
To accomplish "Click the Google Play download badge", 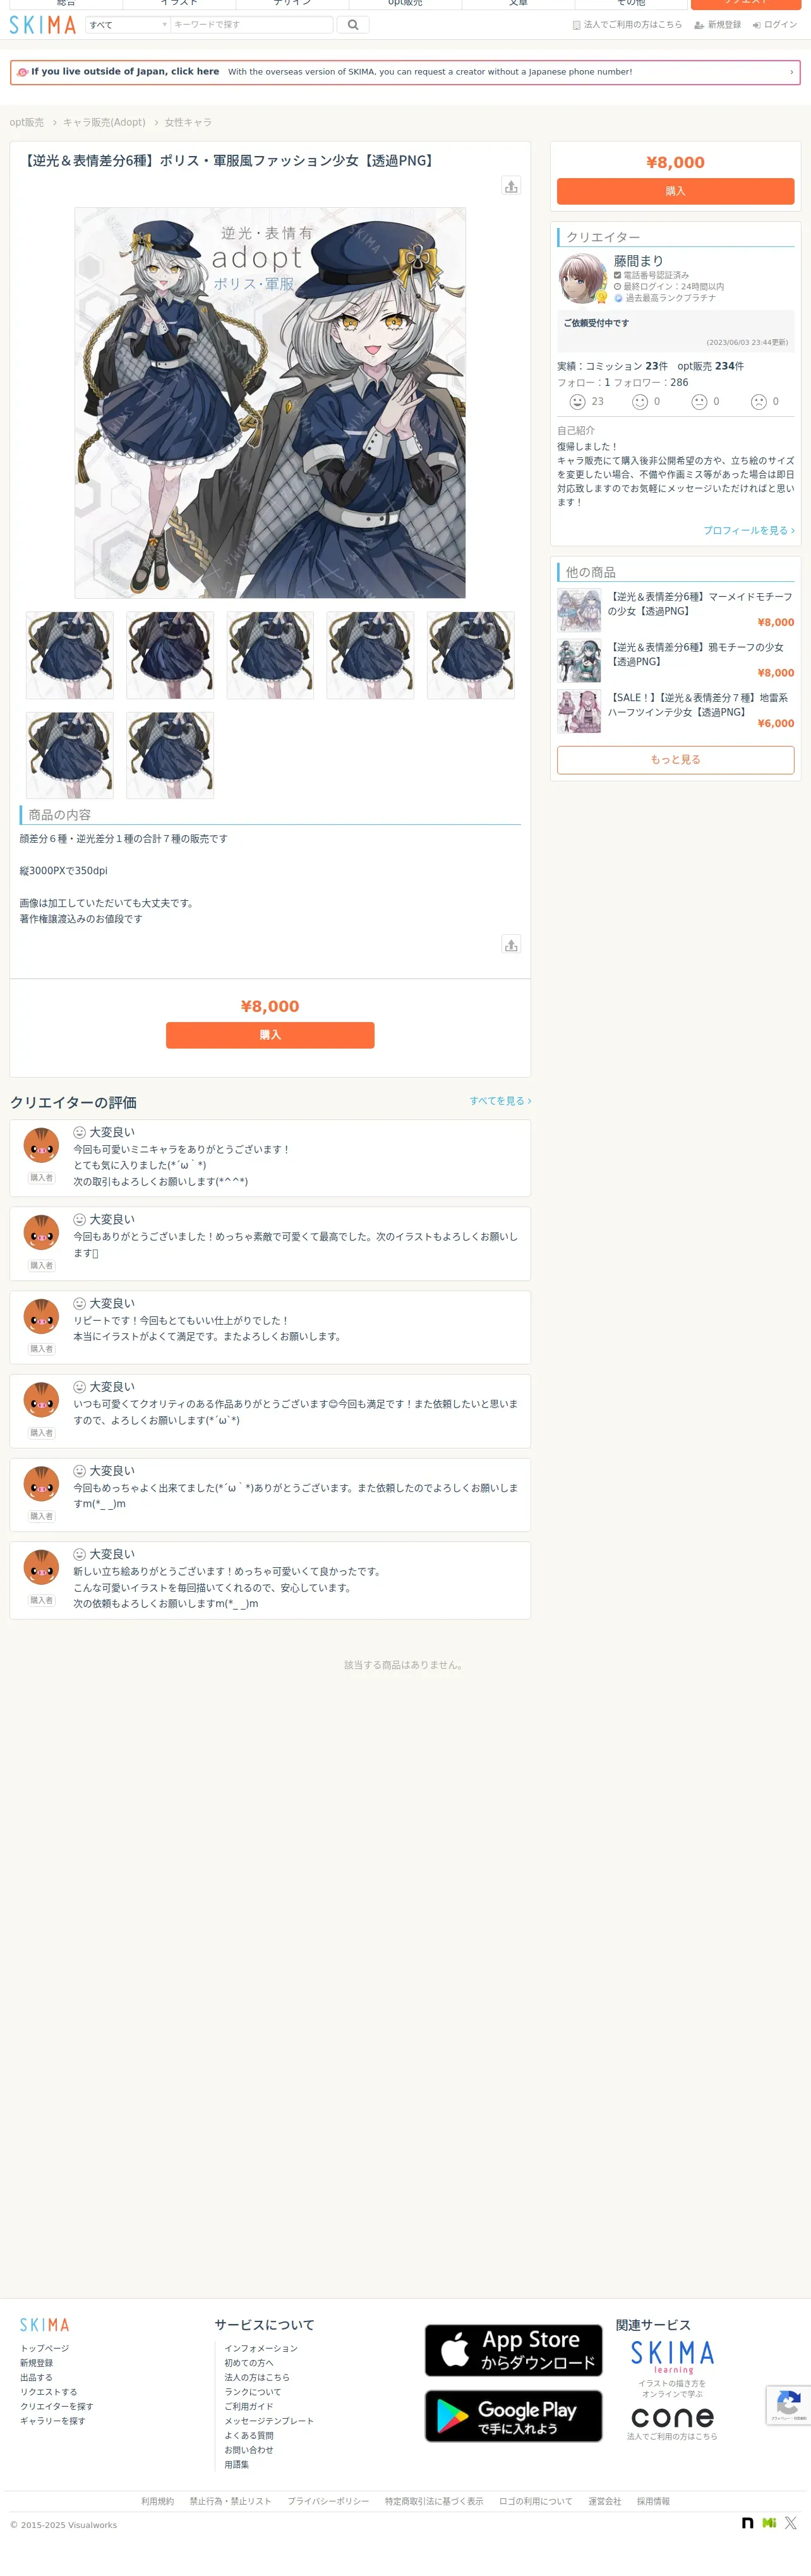I will pyautogui.click(x=513, y=2416).
